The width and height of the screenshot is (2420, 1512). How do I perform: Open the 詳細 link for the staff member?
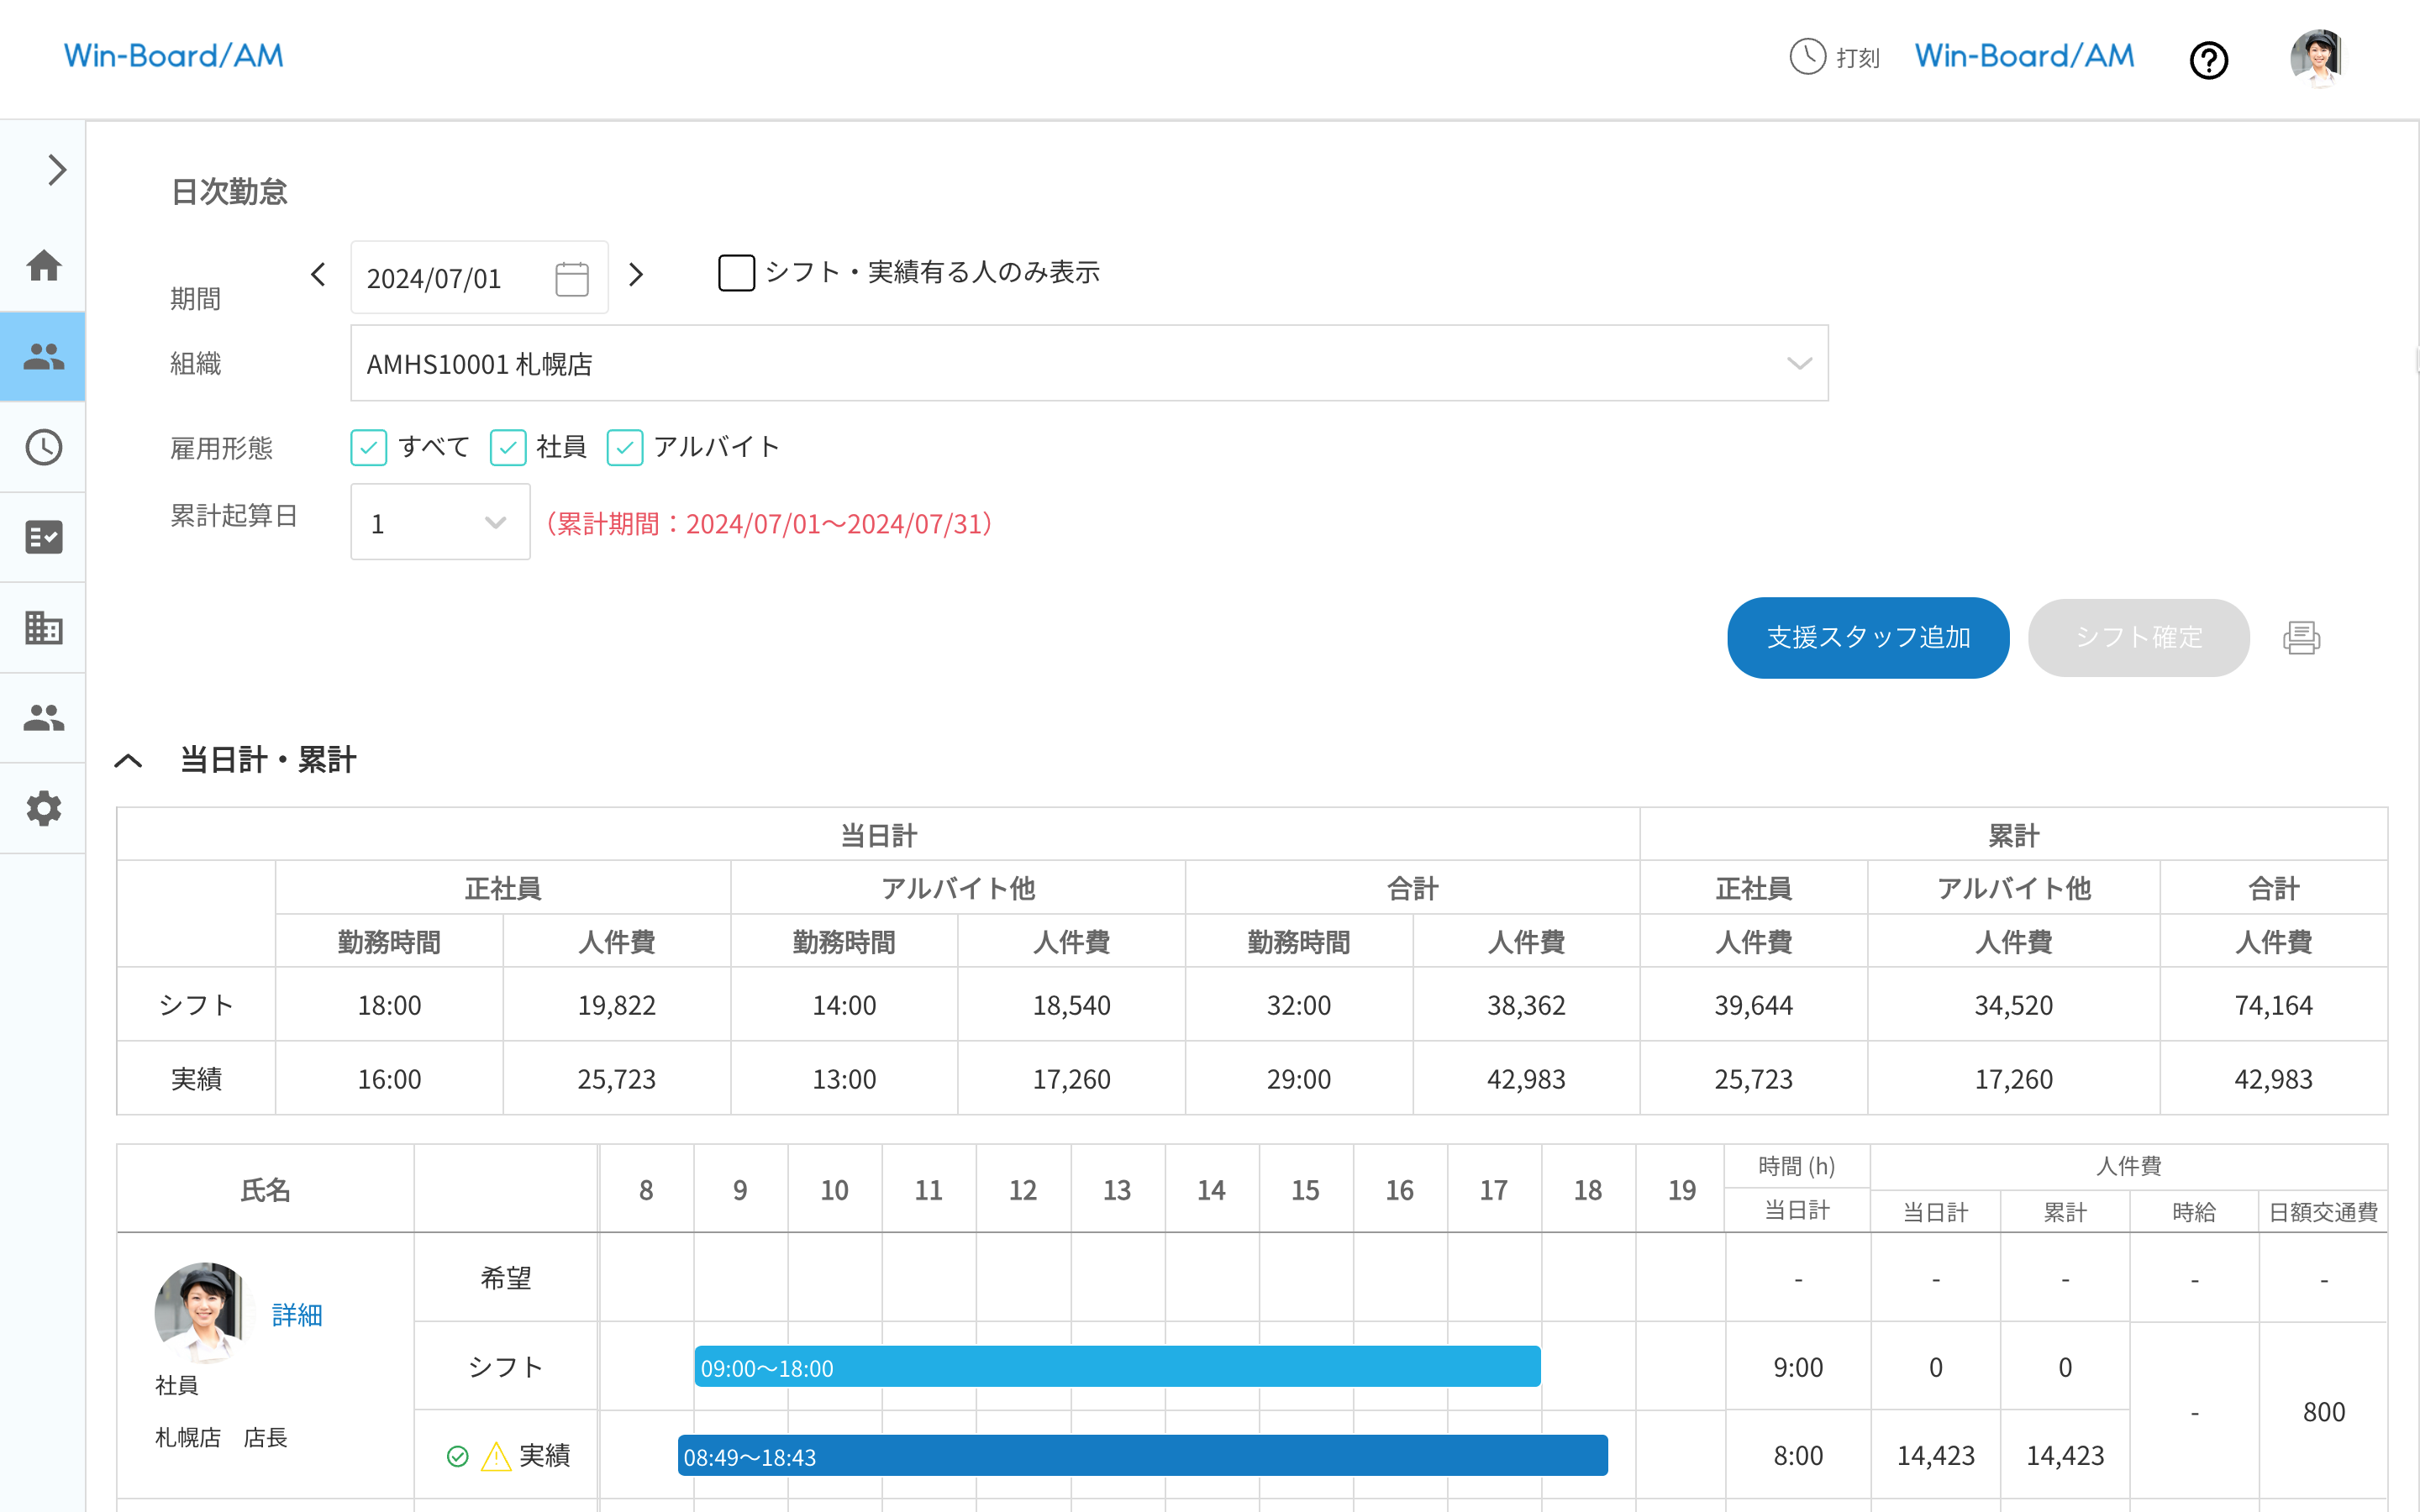[296, 1315]
